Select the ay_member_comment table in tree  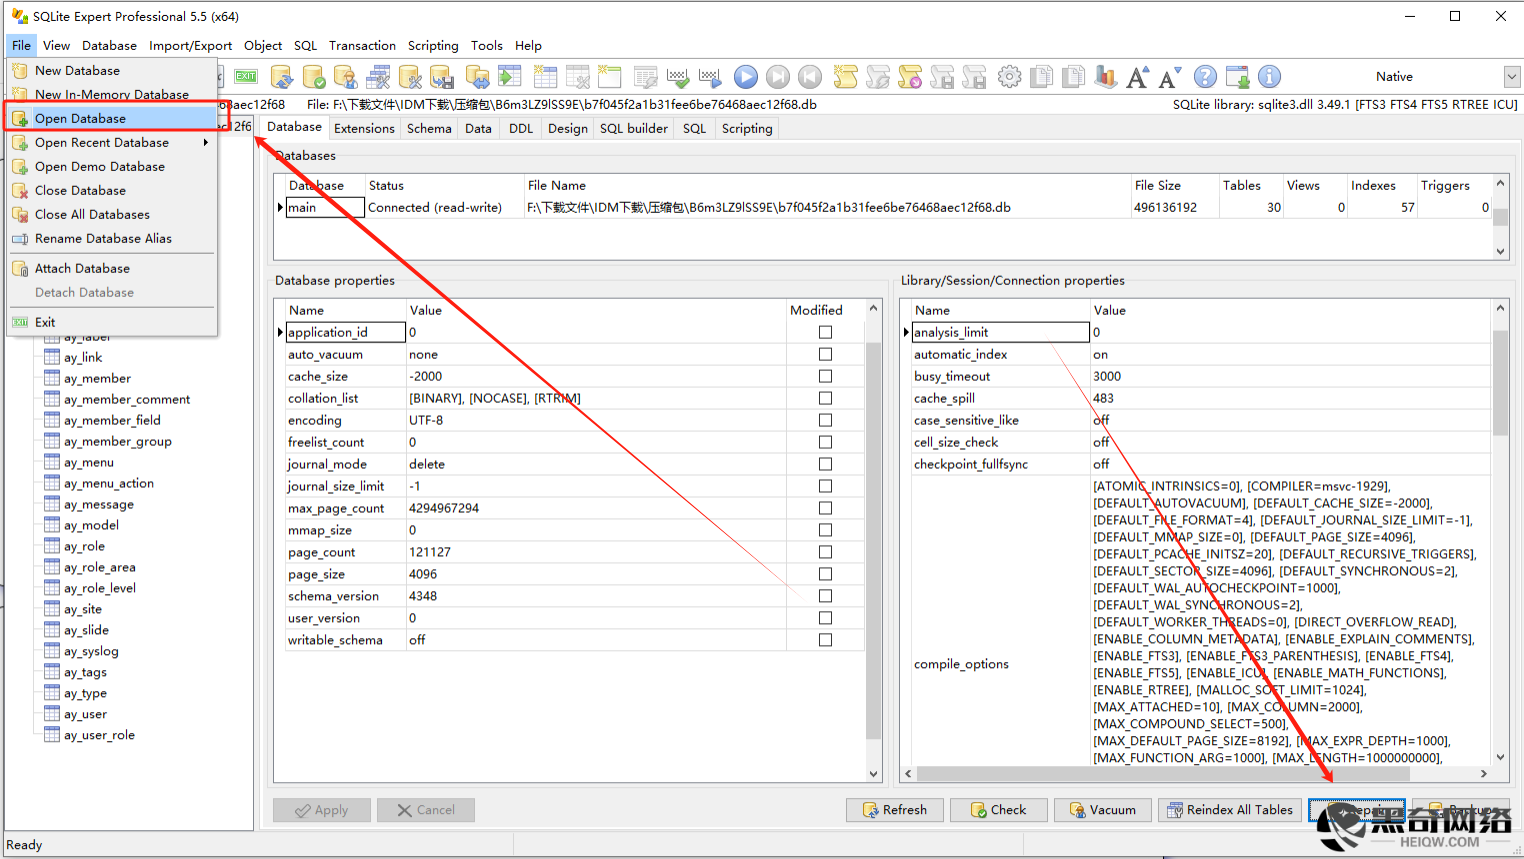point(127,400)
